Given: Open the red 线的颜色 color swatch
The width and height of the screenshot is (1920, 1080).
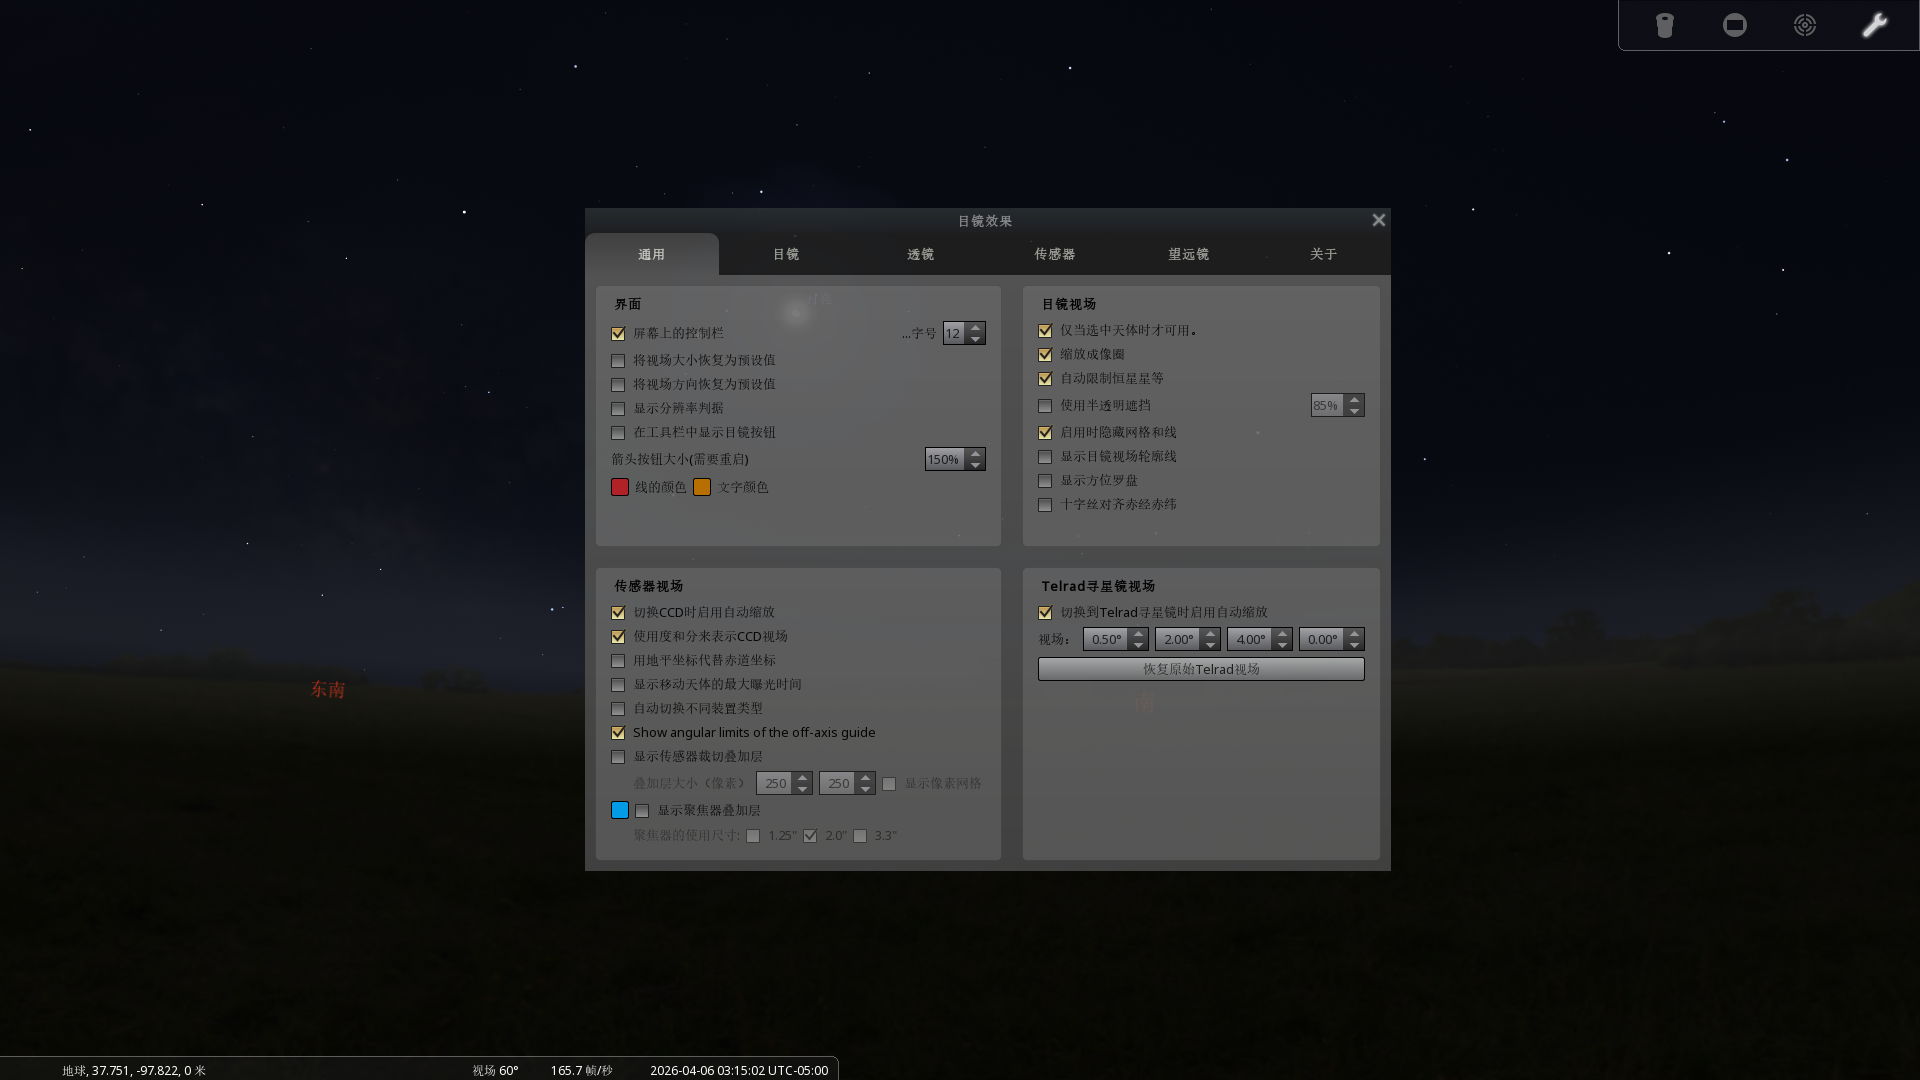Looking at the screenshot, I should 619,487.
